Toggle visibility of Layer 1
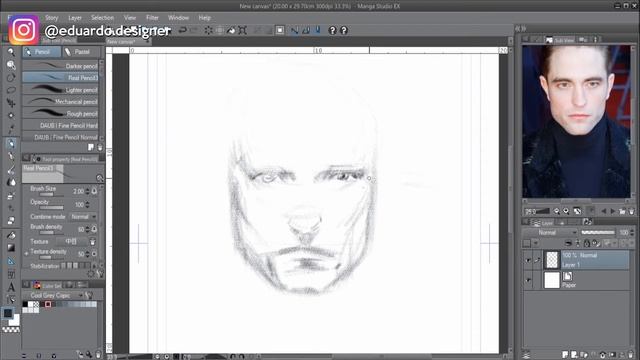Screen dimensions: 640x360 [x=528, y=260]
